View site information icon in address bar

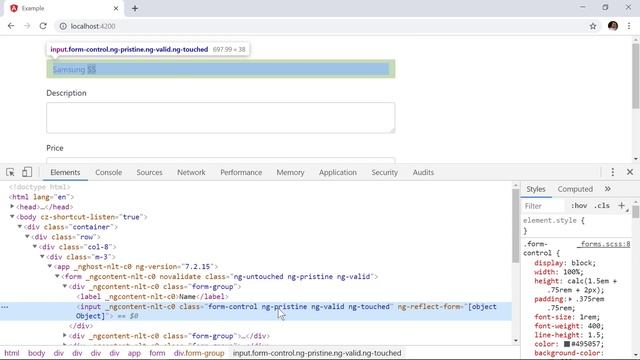[63, 26]
